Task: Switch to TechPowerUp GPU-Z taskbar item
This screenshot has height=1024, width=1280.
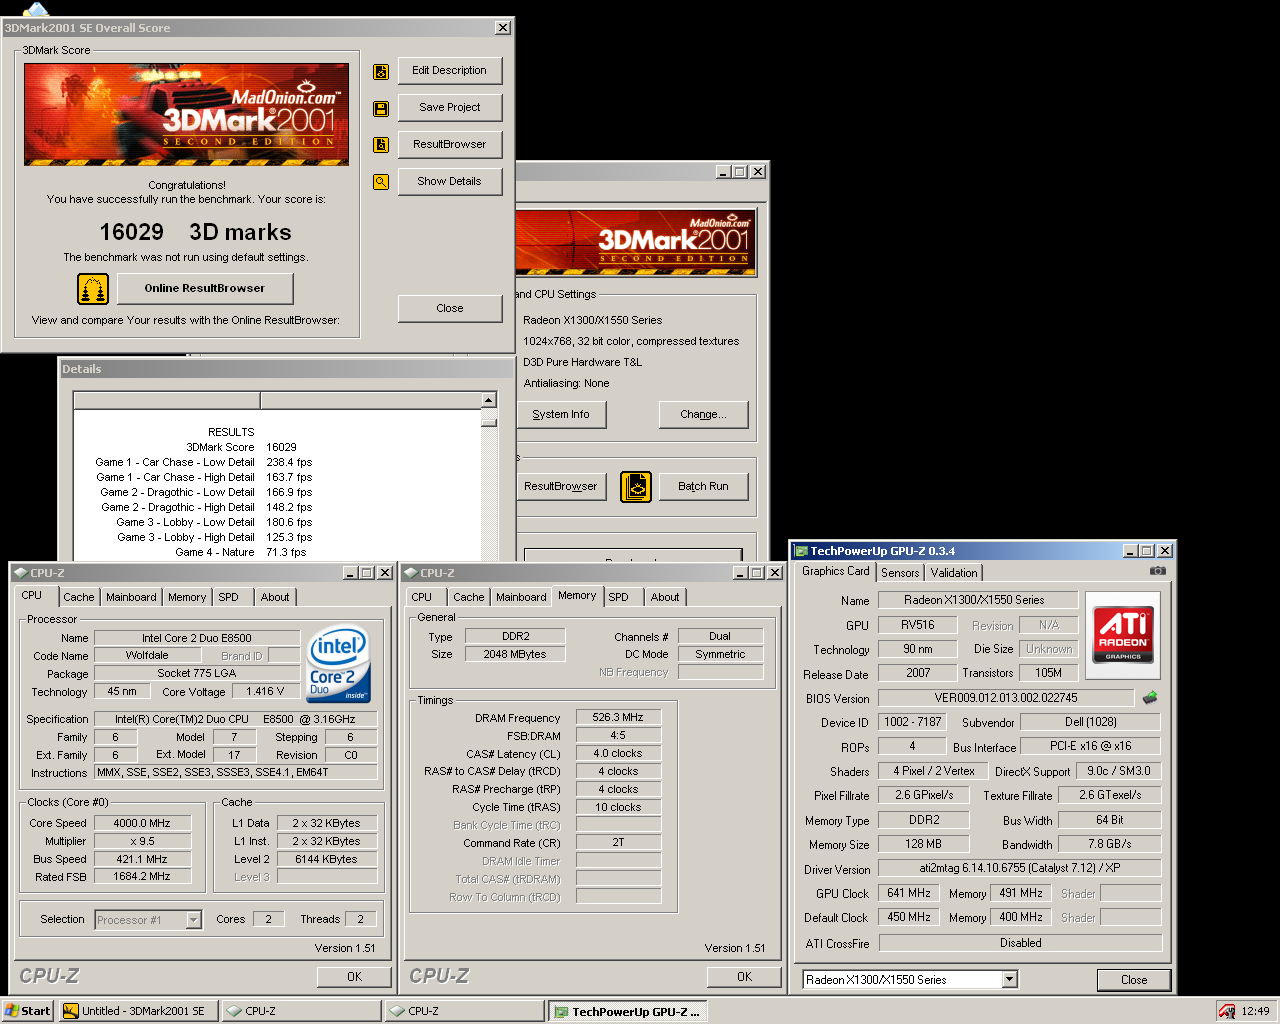Action: pyautogui.click(x=630, y=1011)
